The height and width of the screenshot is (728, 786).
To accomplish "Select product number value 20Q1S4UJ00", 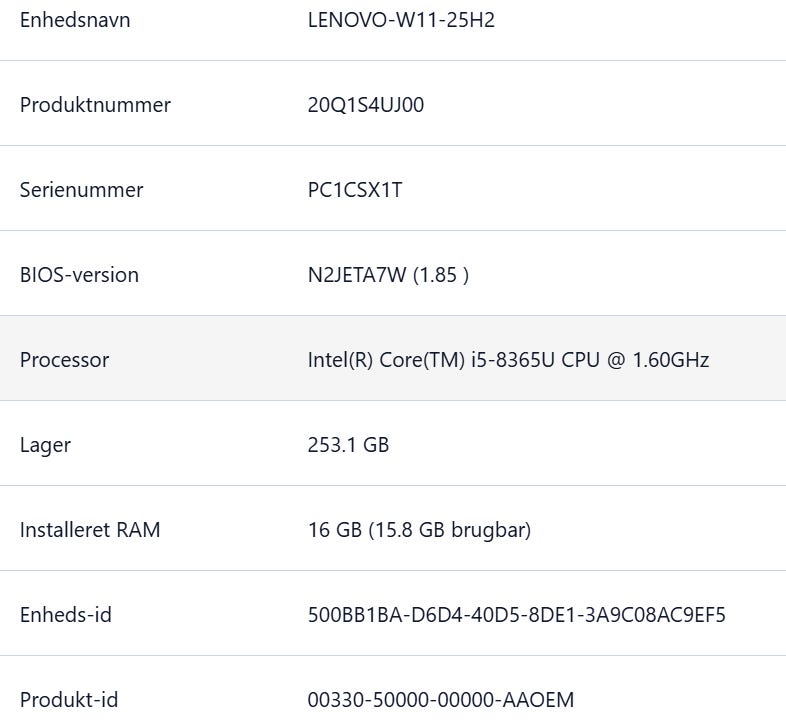I will point(366,105).
